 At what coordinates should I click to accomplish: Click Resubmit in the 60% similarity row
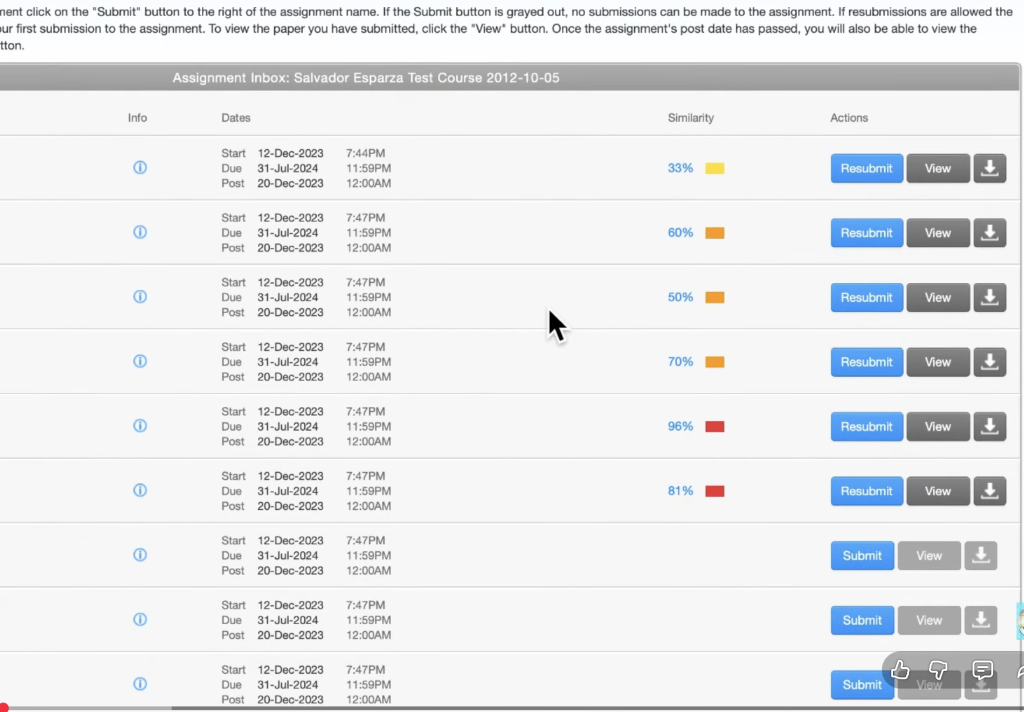867,233
